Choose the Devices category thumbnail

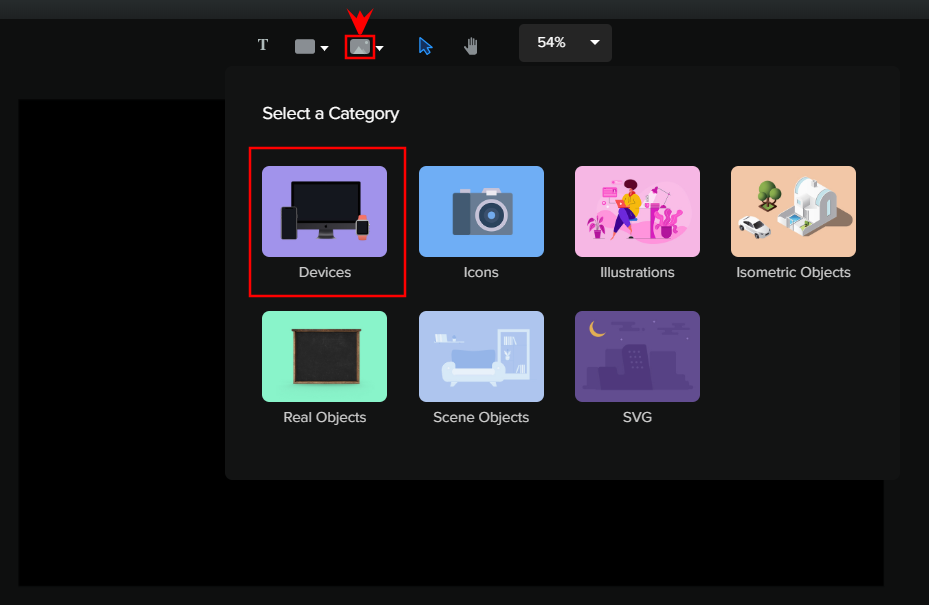(325, 212)
